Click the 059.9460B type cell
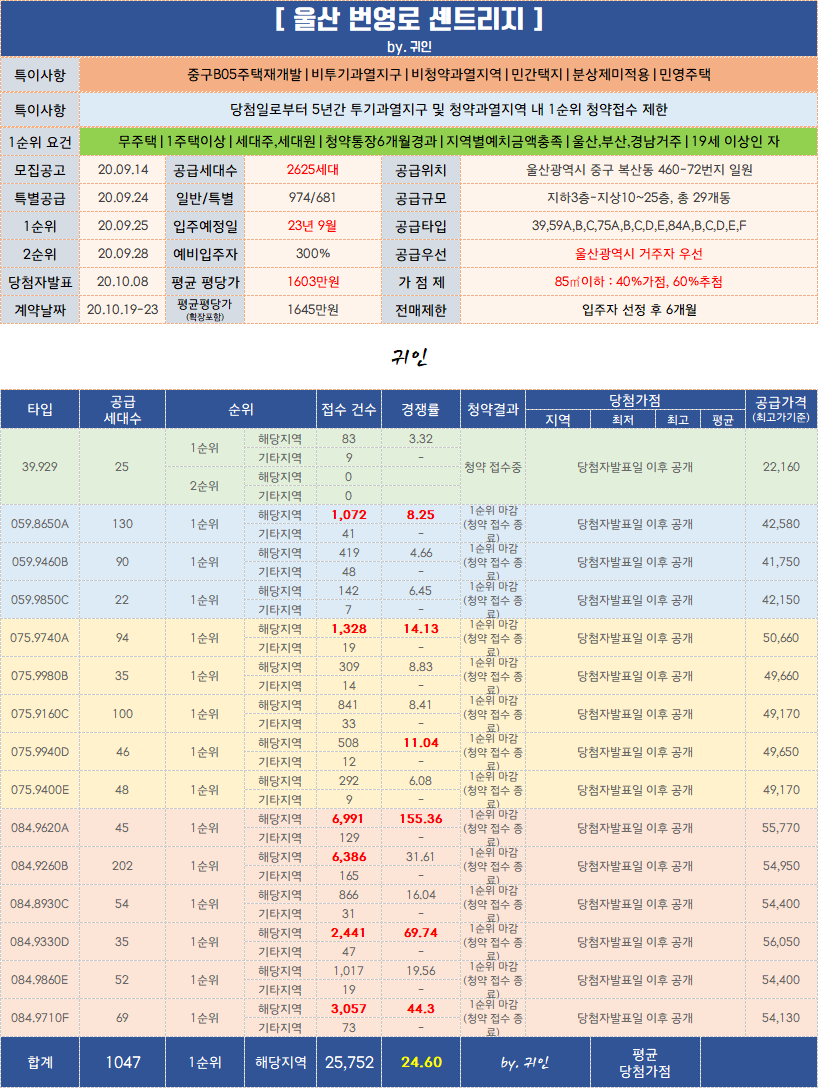The width and height of the screenshot is (818, 1088). coord(40,562)
